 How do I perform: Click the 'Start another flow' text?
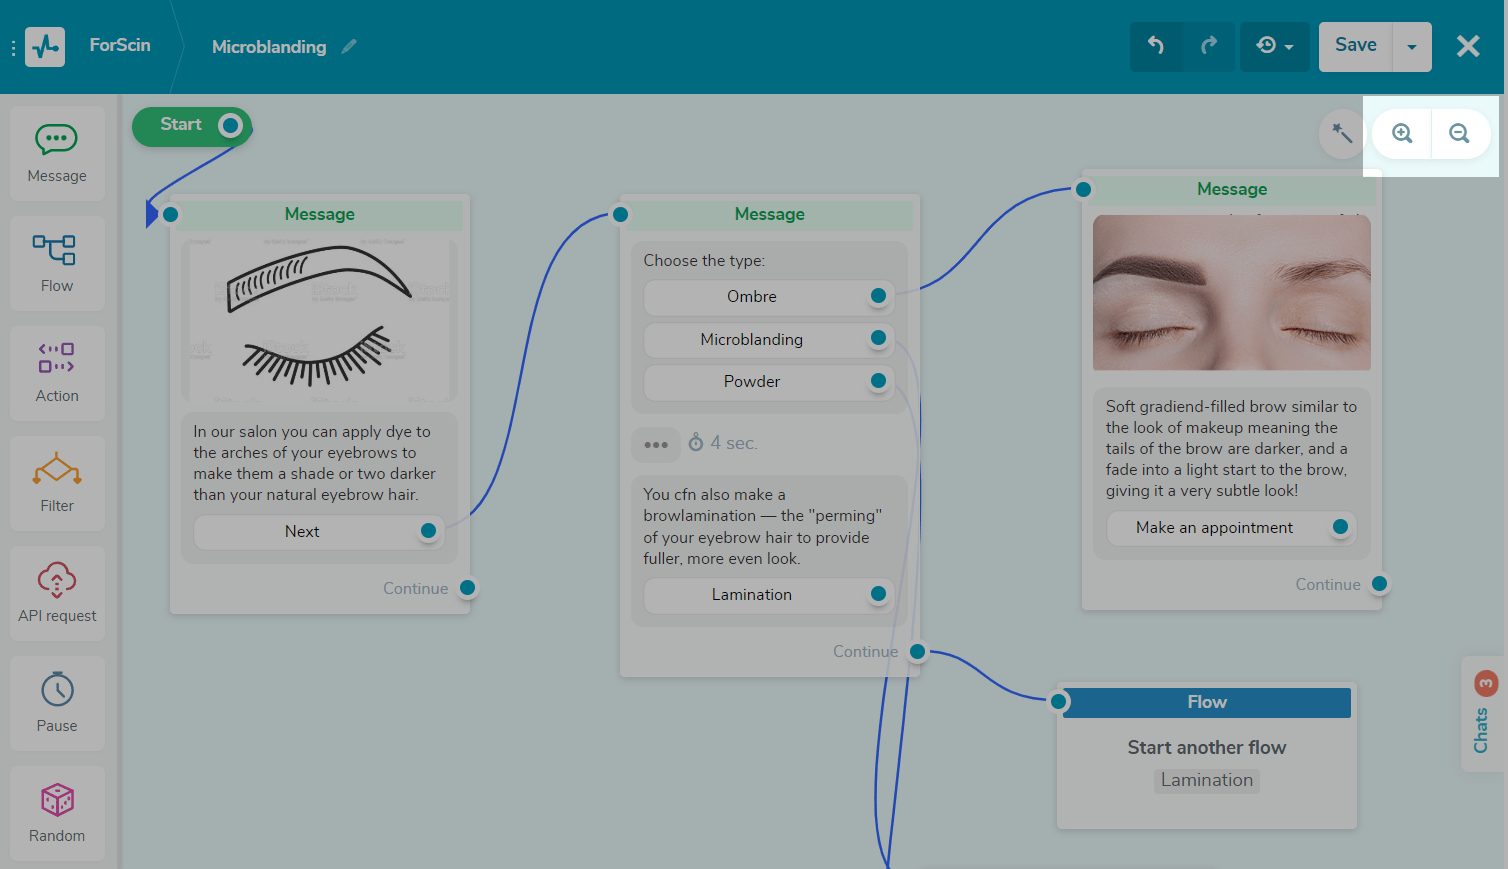(x=1207, y=747)
